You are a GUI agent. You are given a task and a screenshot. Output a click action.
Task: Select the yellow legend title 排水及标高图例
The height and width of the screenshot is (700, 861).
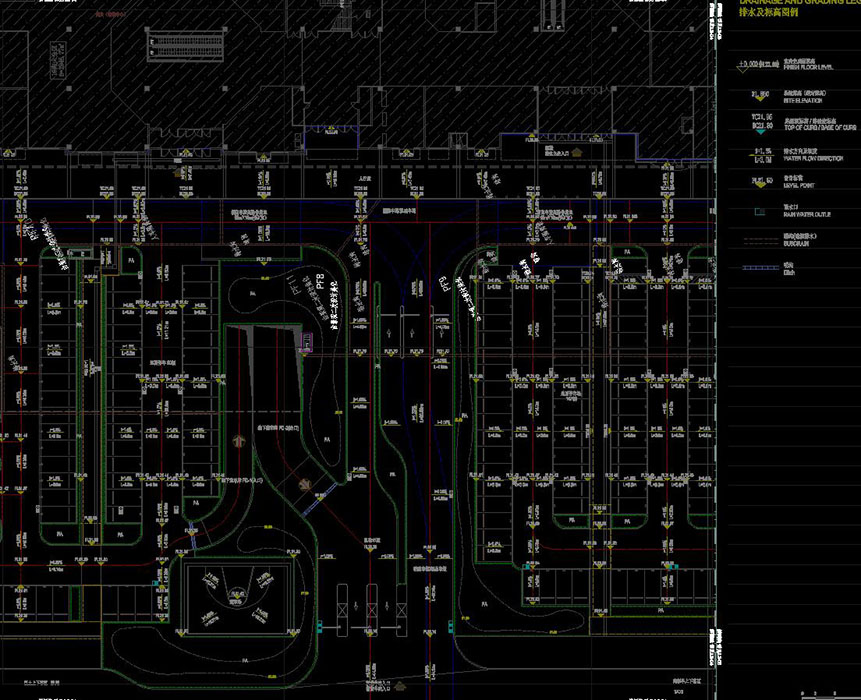click(770, 14)
